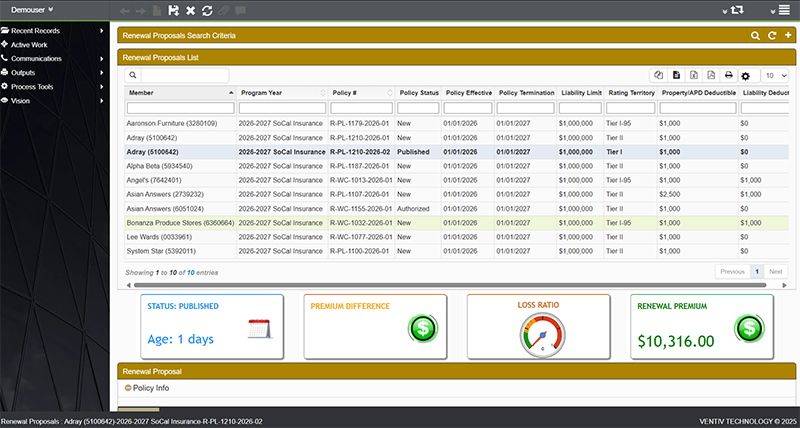Add new renewal proposal with plus icon

(787, 35)
